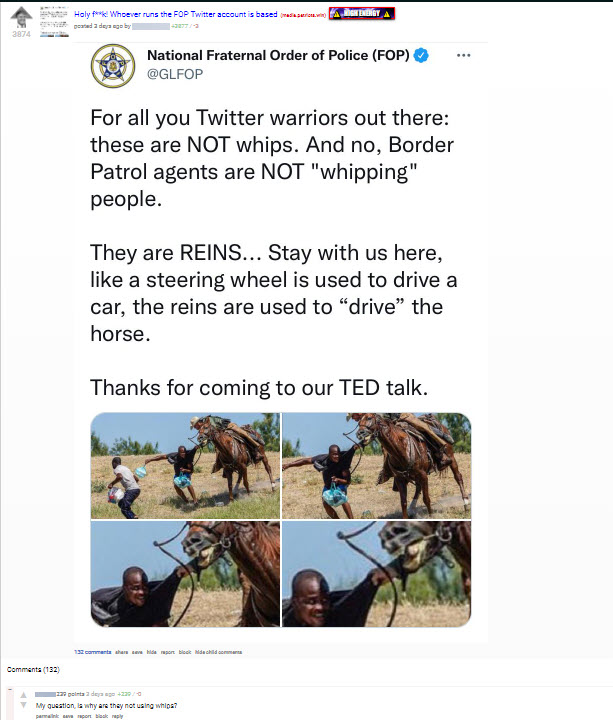Image resolution: width=613 pixels, height=720 pixels.
Task: Open the FOP profile avatar
Action: (x=112, y=66)
